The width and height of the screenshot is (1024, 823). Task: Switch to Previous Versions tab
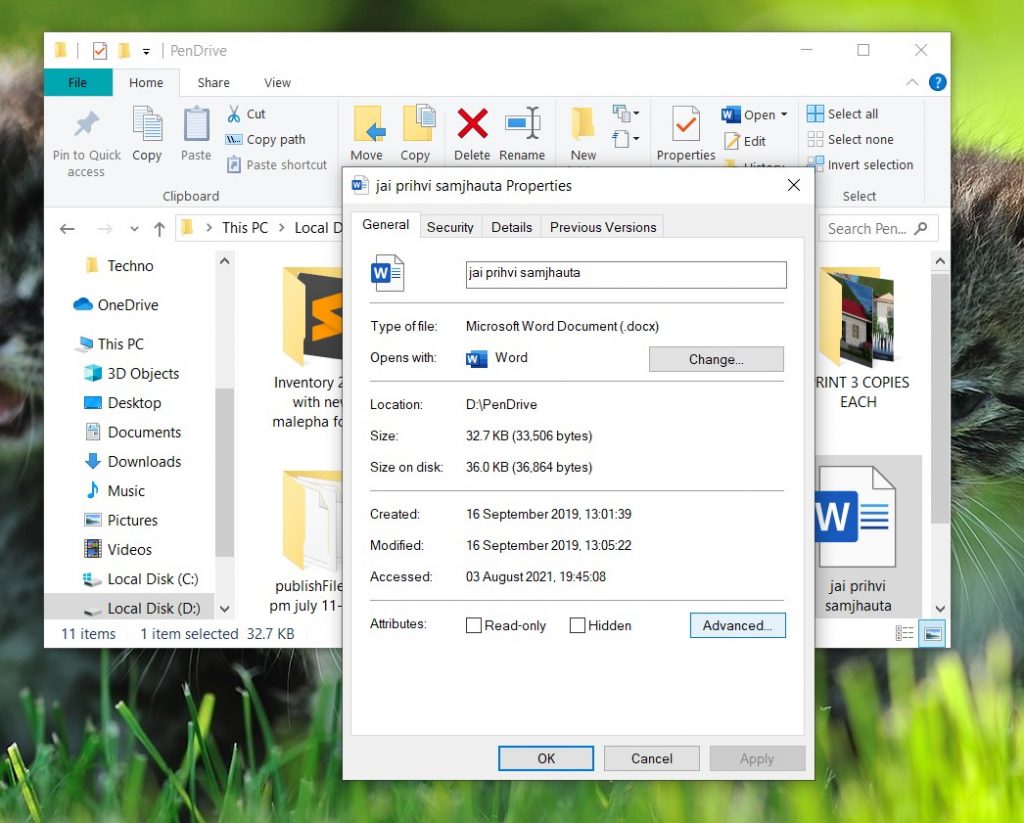[x=603, y=227]
